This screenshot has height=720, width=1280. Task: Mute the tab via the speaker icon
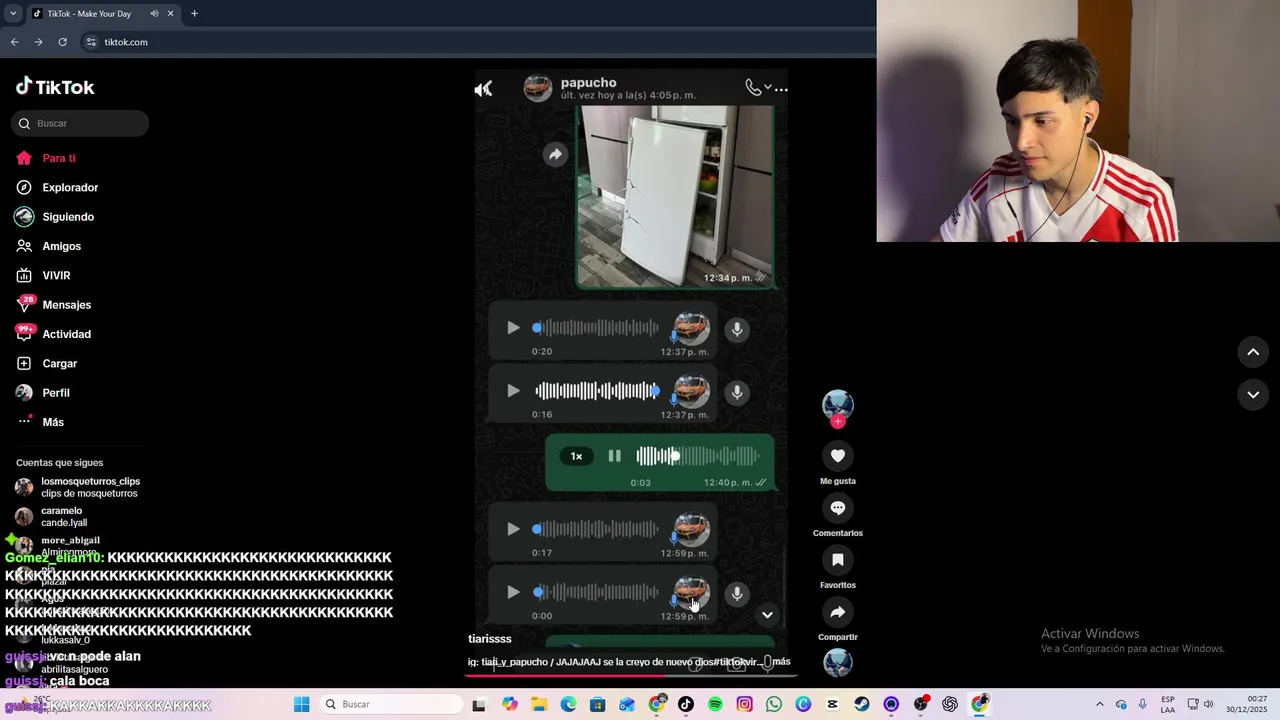pos(155,14)
